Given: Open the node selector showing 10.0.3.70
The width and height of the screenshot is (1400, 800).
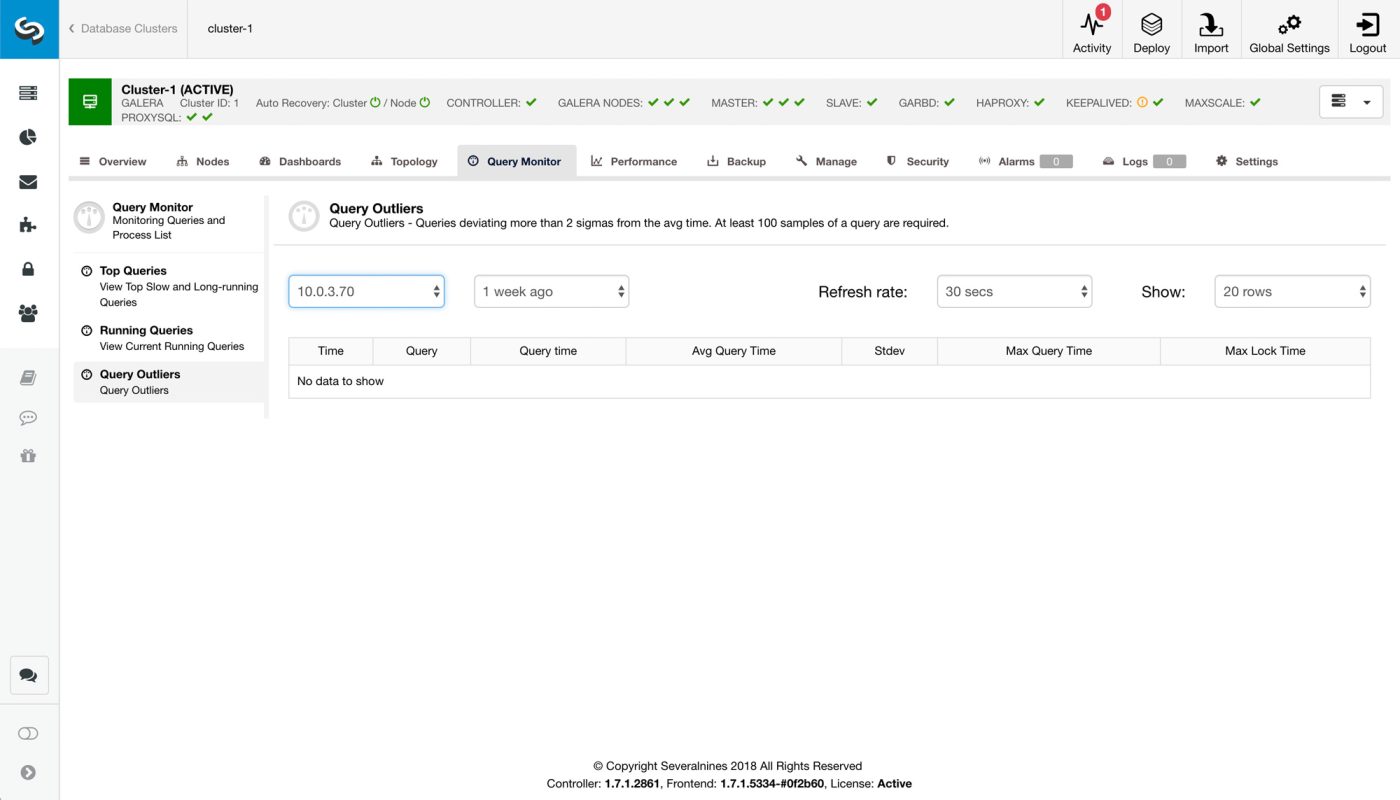Looking at the screenshot, I should click(x=366, y=291).
